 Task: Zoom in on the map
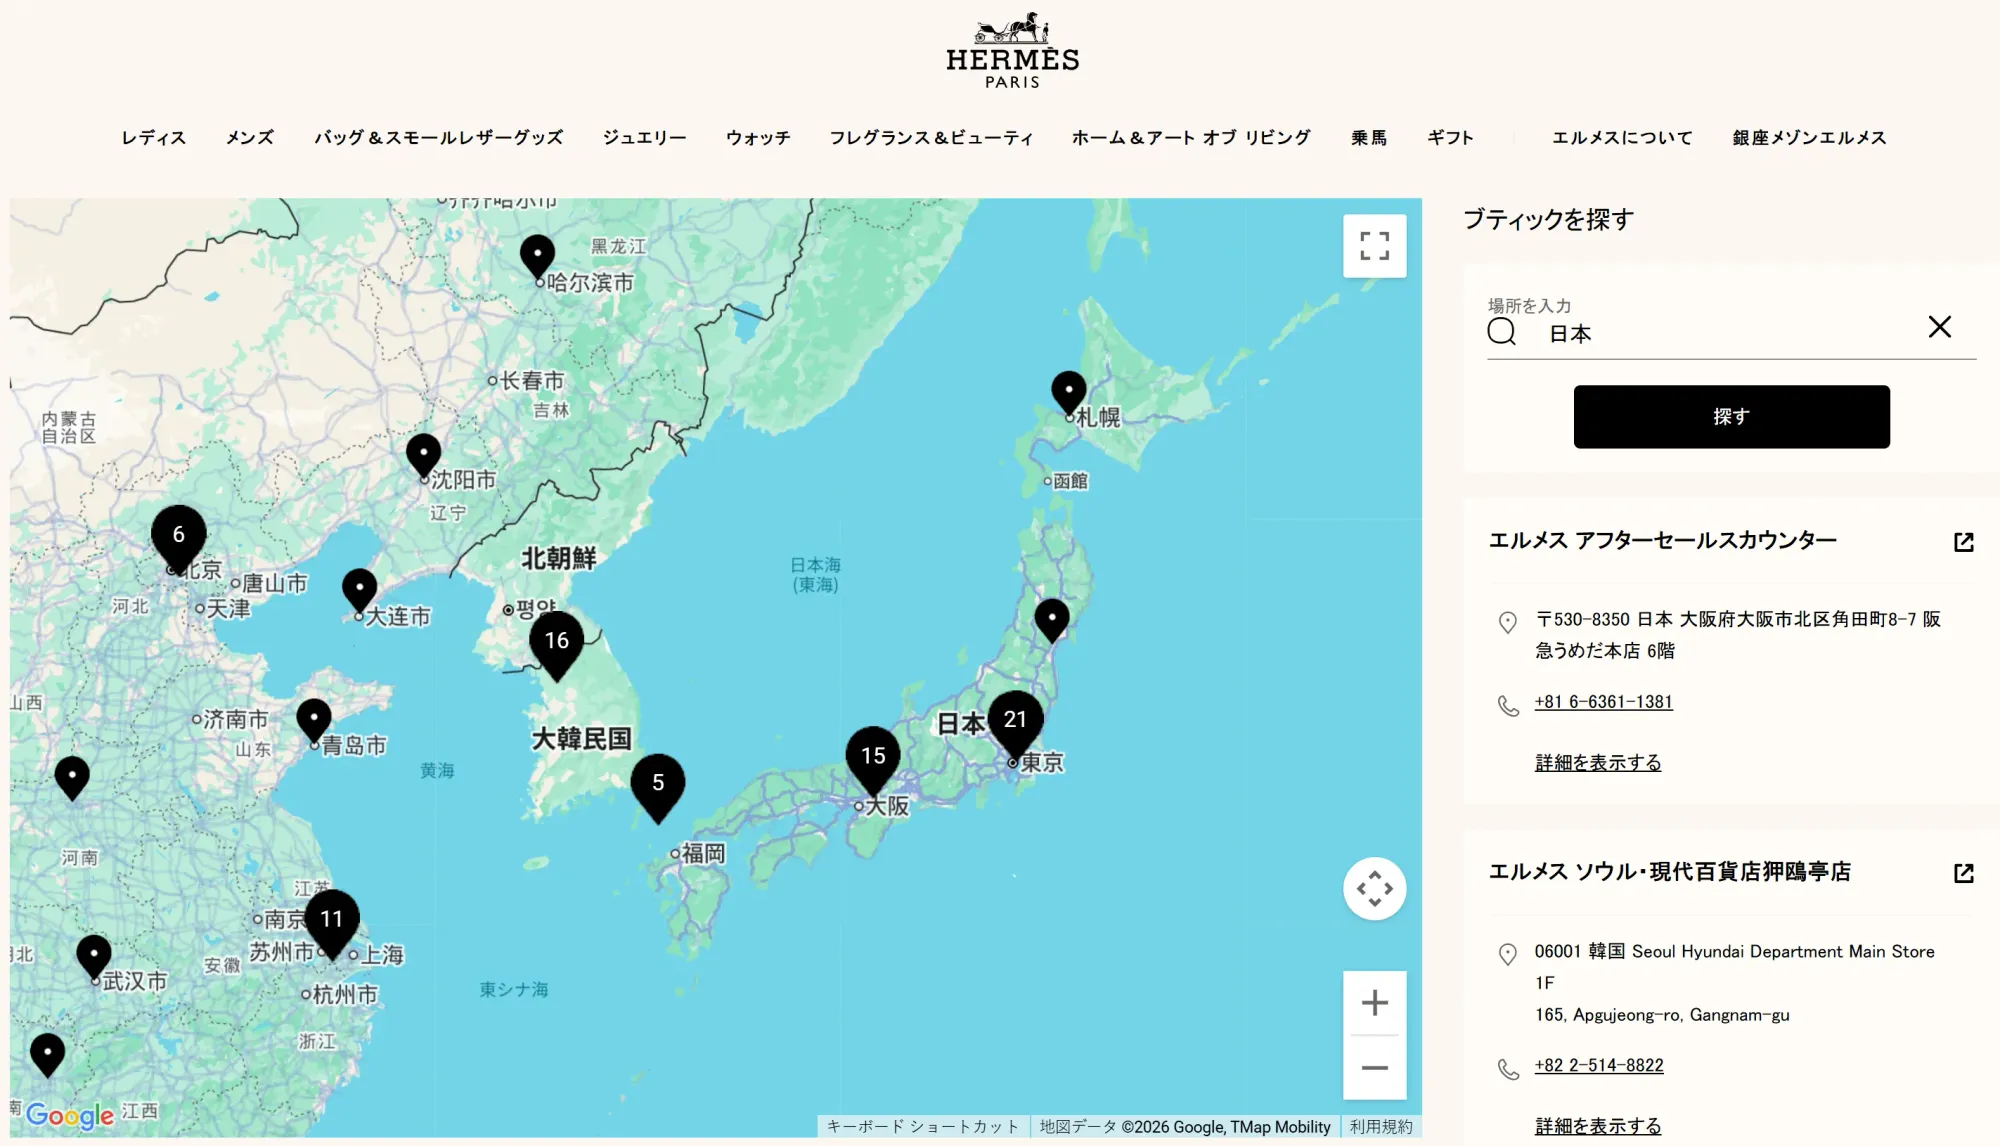coord(1374,1002)
